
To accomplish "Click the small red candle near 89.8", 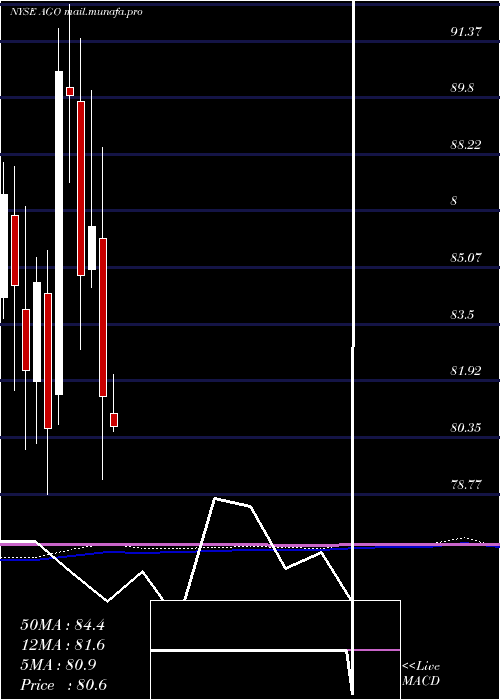I will click(x=70, y=91).
